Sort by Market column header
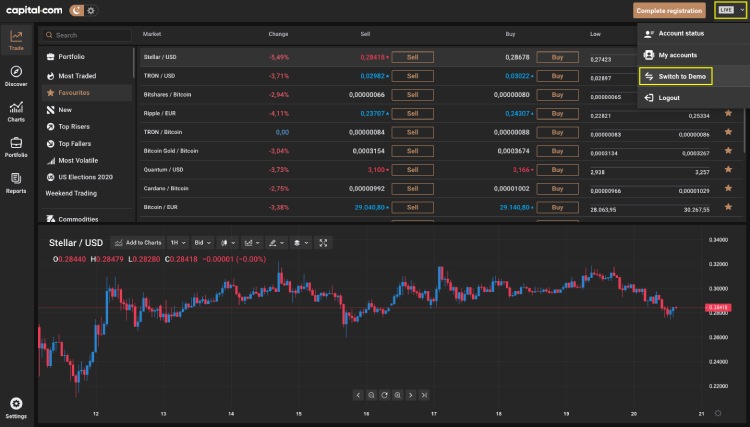750x427 pixels. (x=152, y=34)
